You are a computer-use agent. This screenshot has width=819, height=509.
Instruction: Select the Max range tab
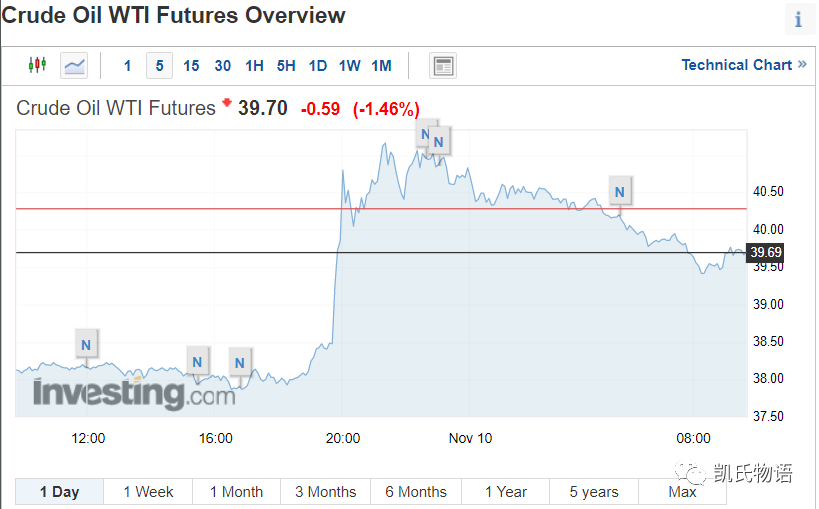click(682, 492)
